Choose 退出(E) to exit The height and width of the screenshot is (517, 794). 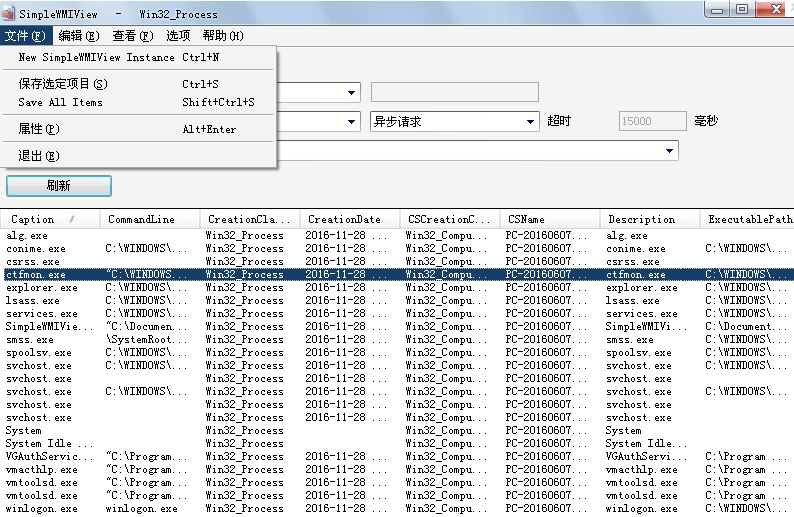coord(139,156)
